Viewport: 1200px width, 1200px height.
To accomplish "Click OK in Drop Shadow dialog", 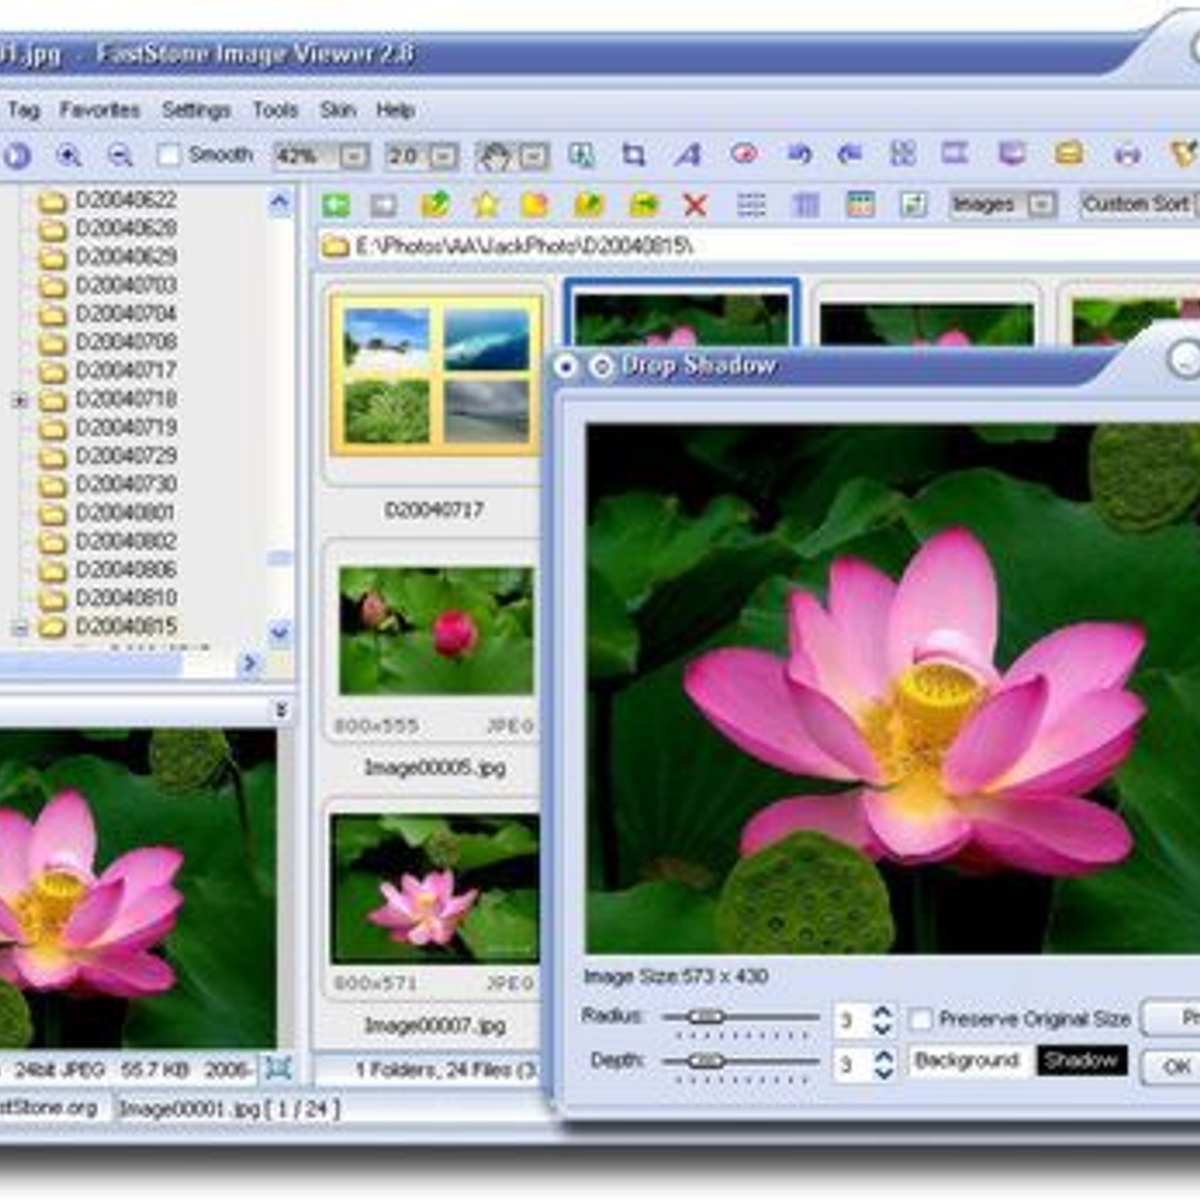I will pos(1173,1068).
